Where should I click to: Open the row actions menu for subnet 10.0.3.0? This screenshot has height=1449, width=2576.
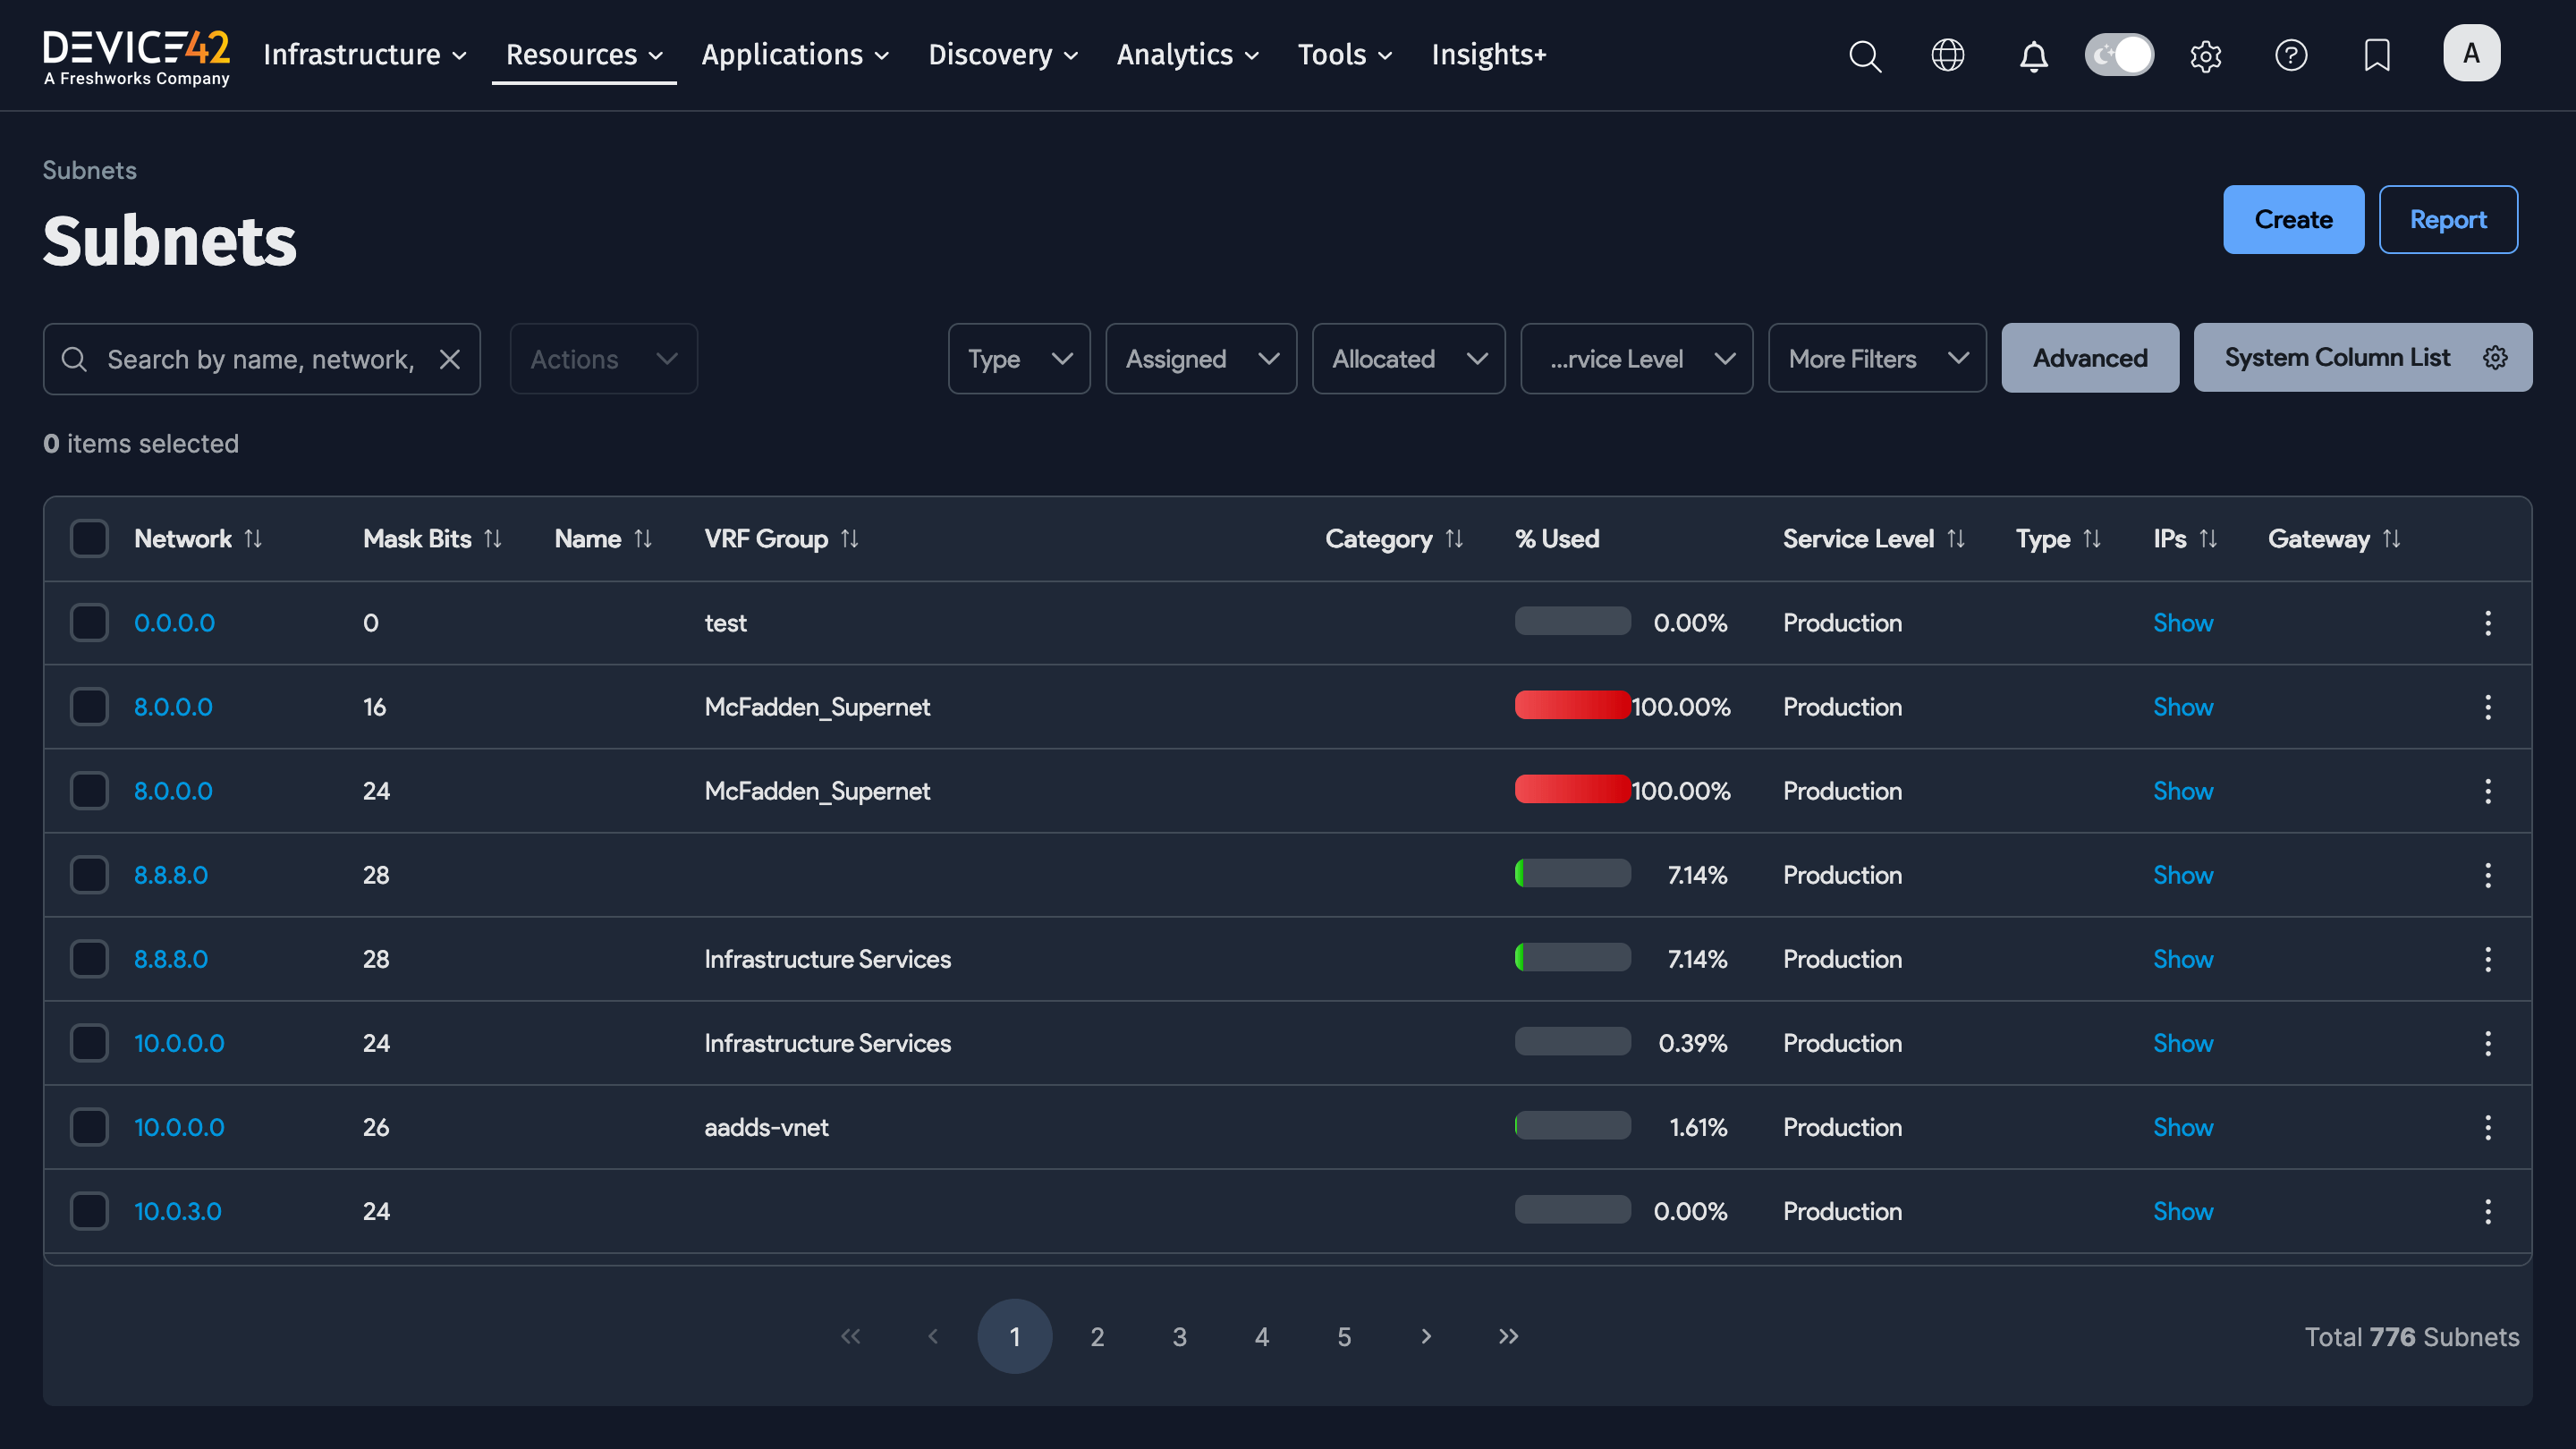2488,1211
